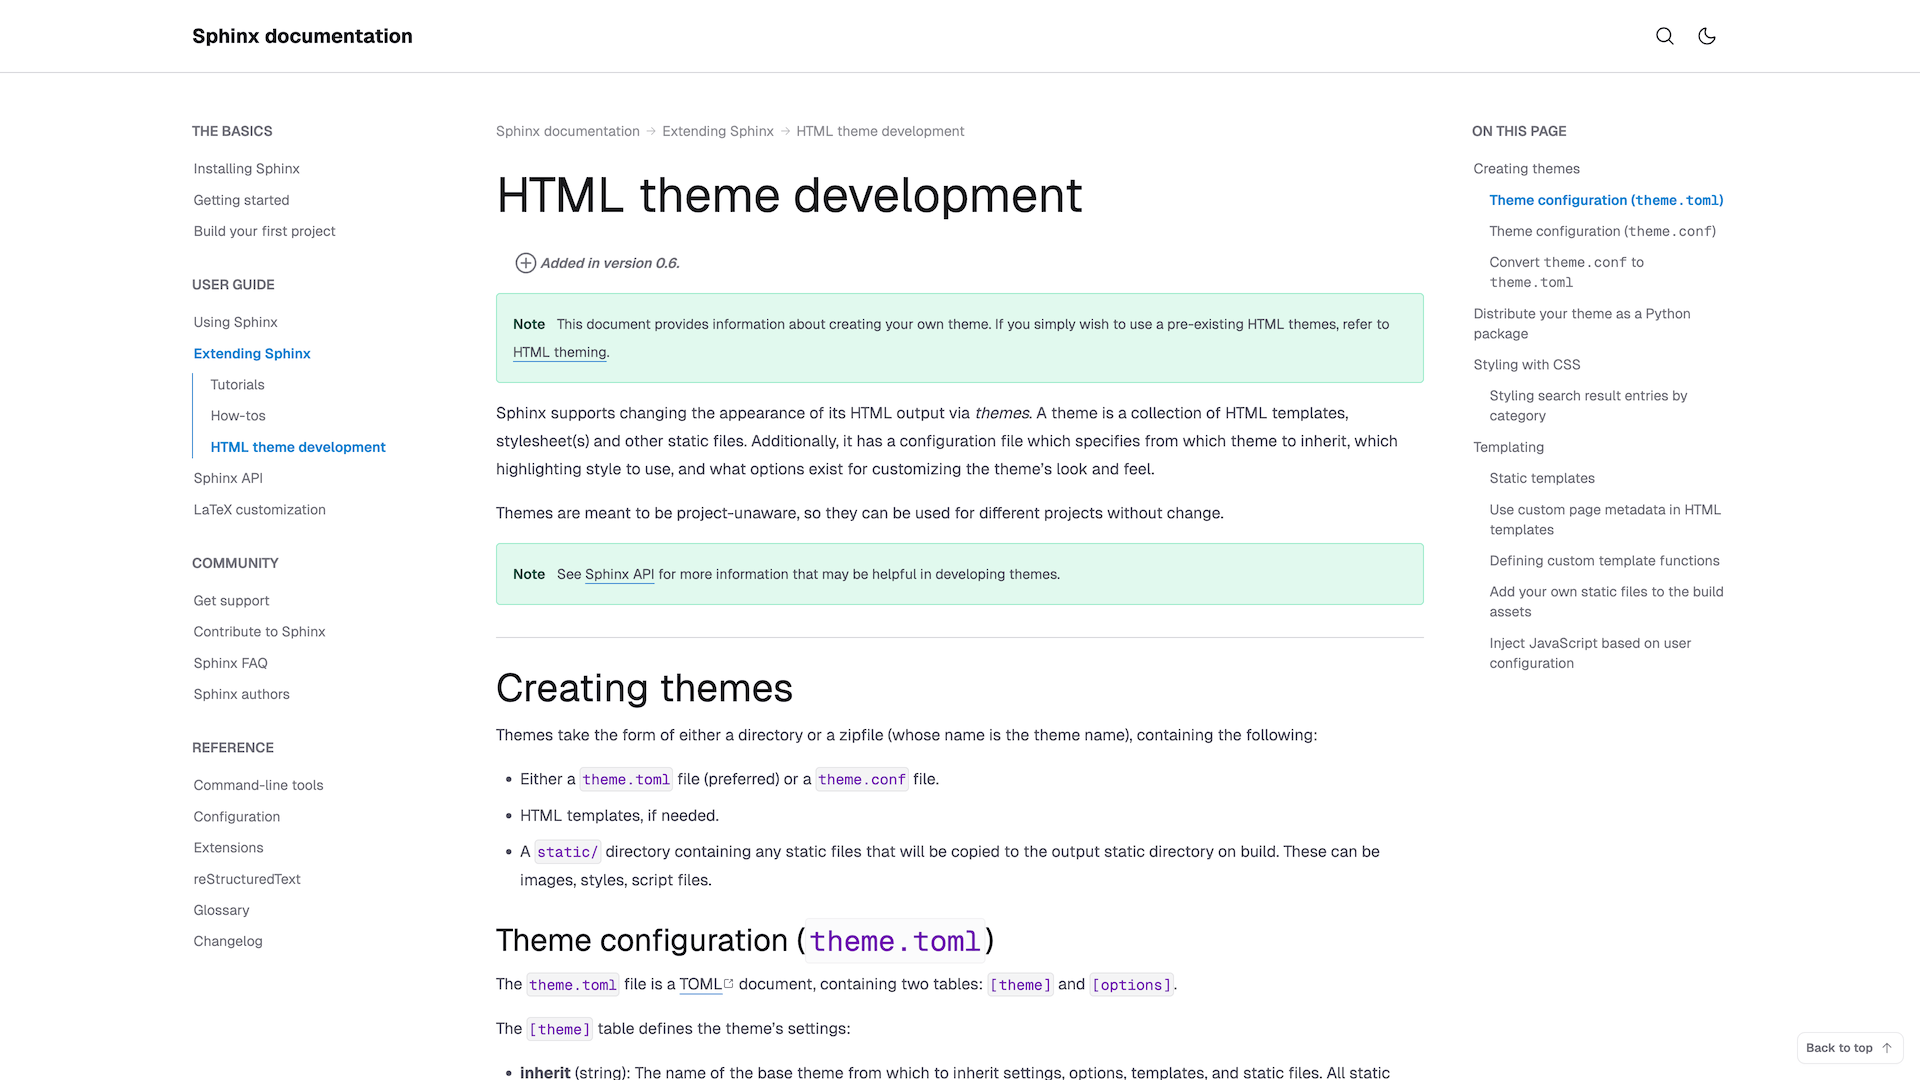Jump to Creating themes on this page
1920x1080 pixels.
(x=1526, y=168)
